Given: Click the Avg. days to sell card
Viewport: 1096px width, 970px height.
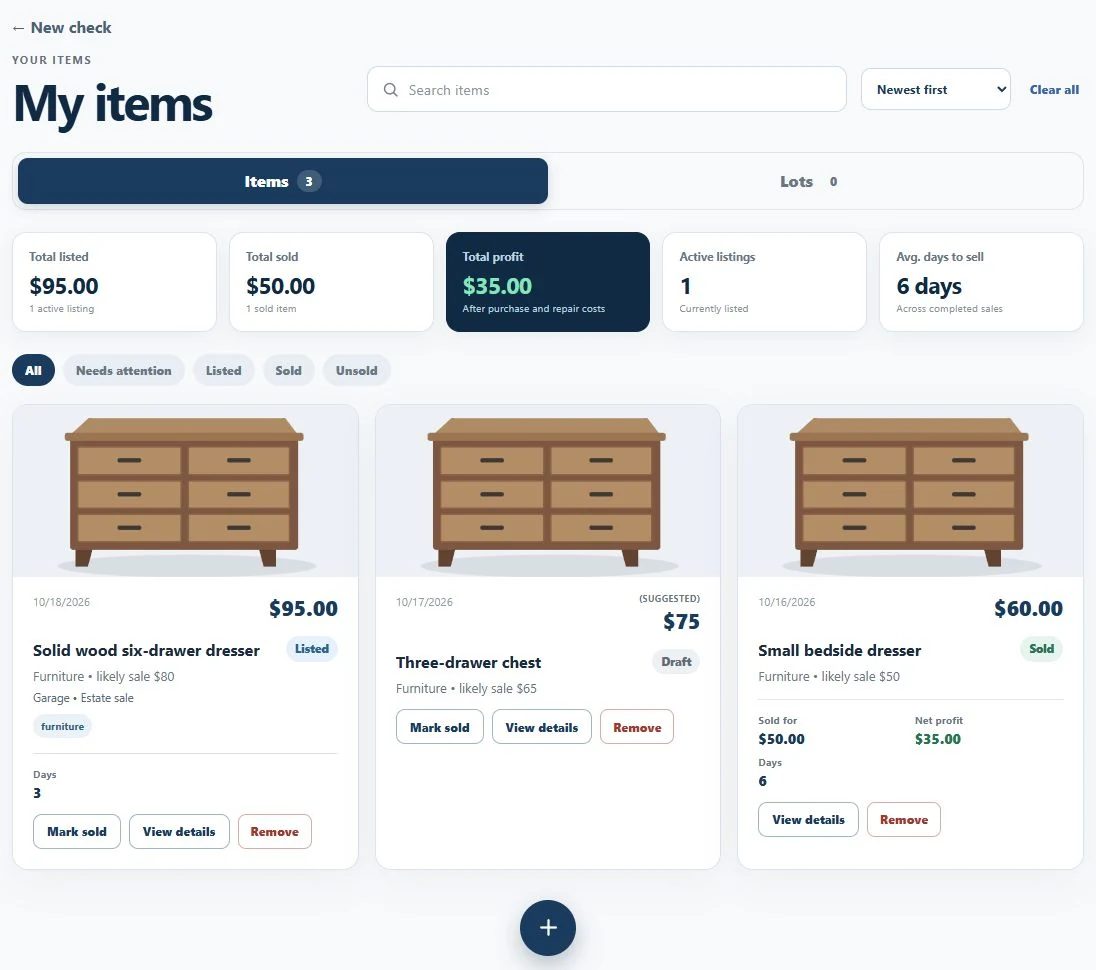Looking at the screenshot, I should pos(981,282).
